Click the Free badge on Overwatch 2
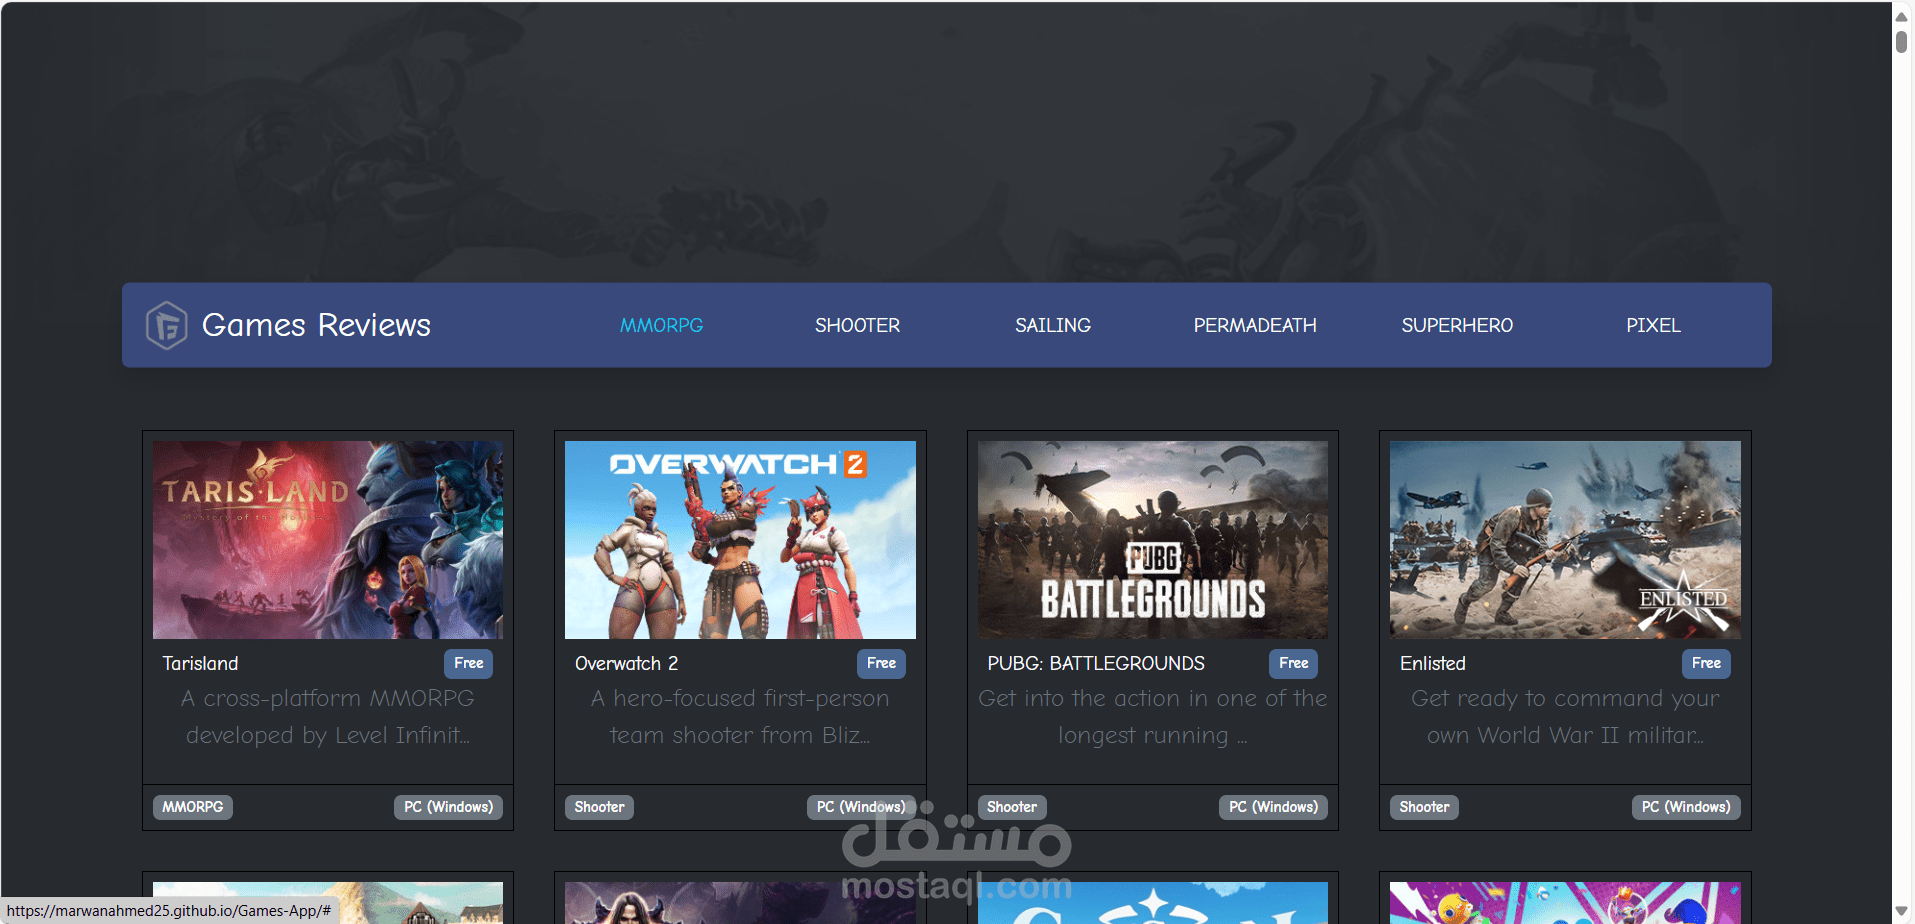Image resolution: width=1915 pixels, height=924 pixels. click(x=881, y=663)
